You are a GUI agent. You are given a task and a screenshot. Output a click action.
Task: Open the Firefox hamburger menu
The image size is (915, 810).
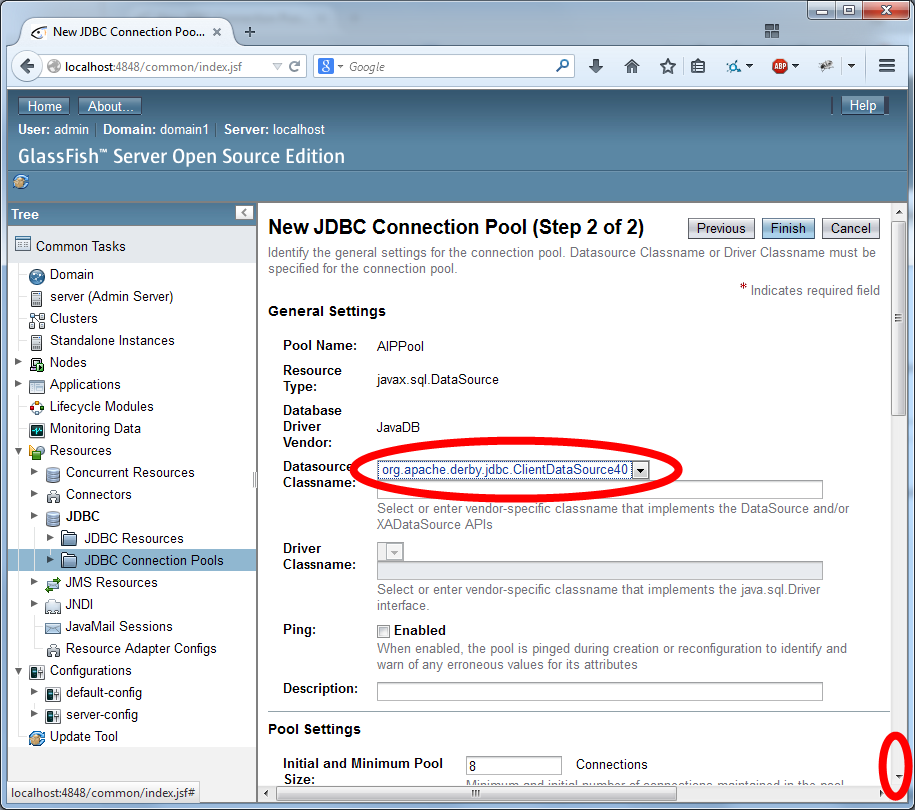886,66
